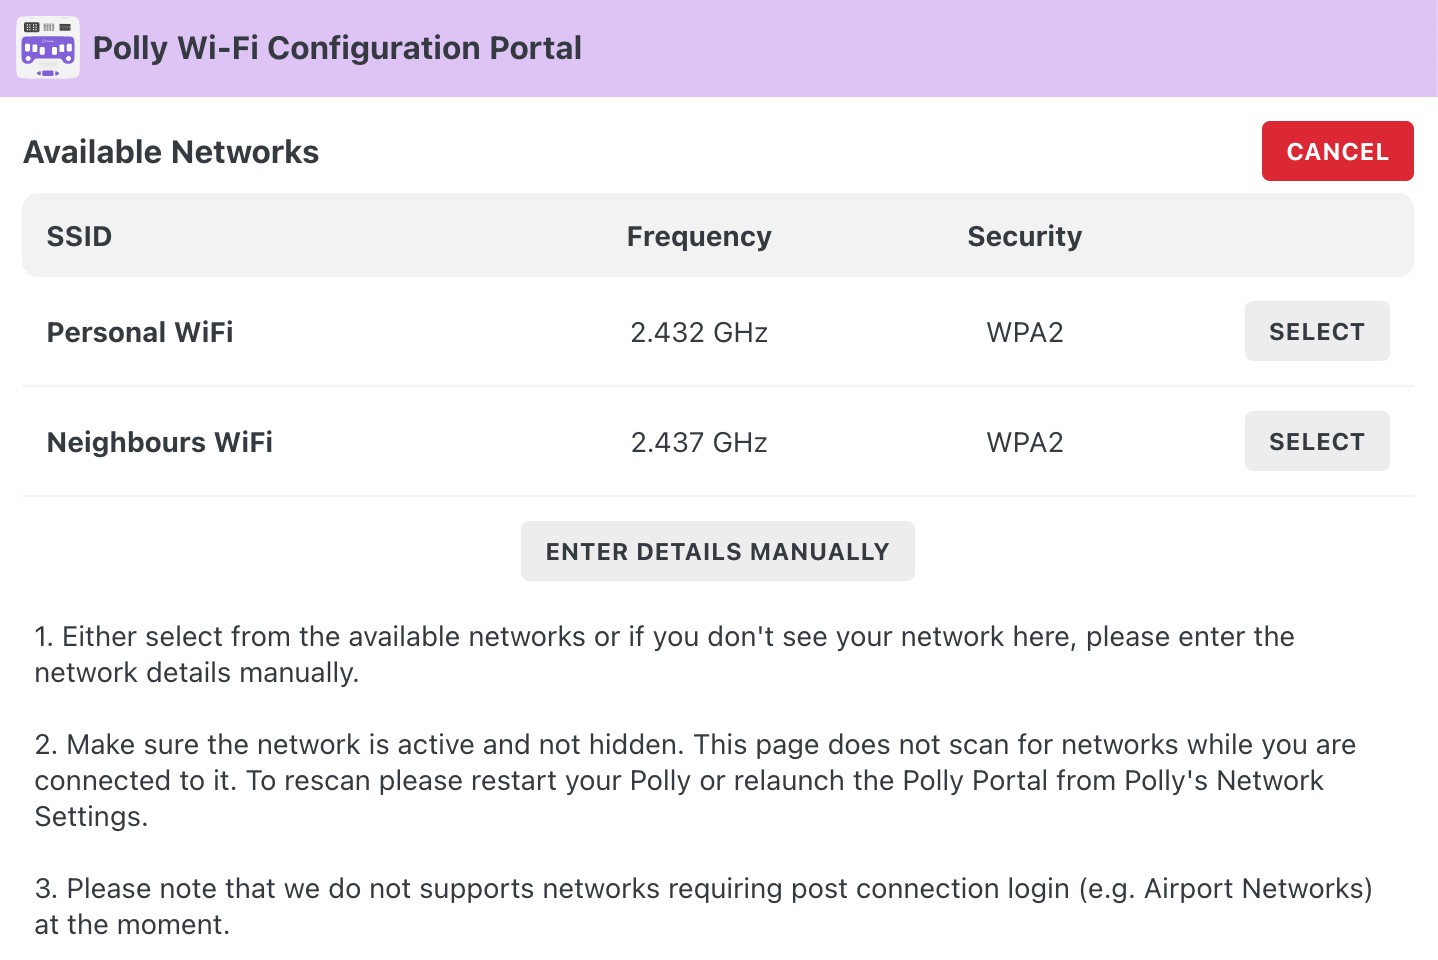Click the Polly Wi-Fi Configuration Portal title

(x=337, y=48)
